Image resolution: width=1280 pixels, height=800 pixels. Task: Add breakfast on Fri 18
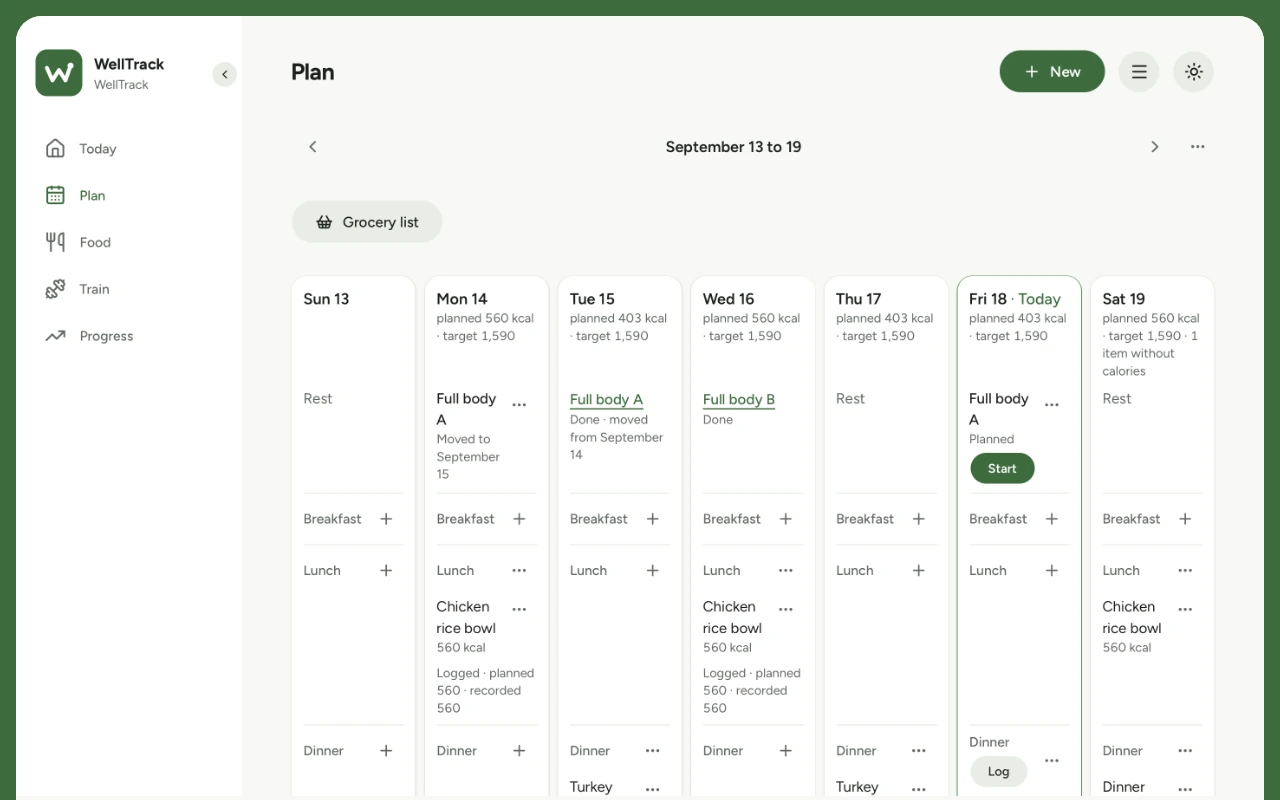tap(1051, 519)
